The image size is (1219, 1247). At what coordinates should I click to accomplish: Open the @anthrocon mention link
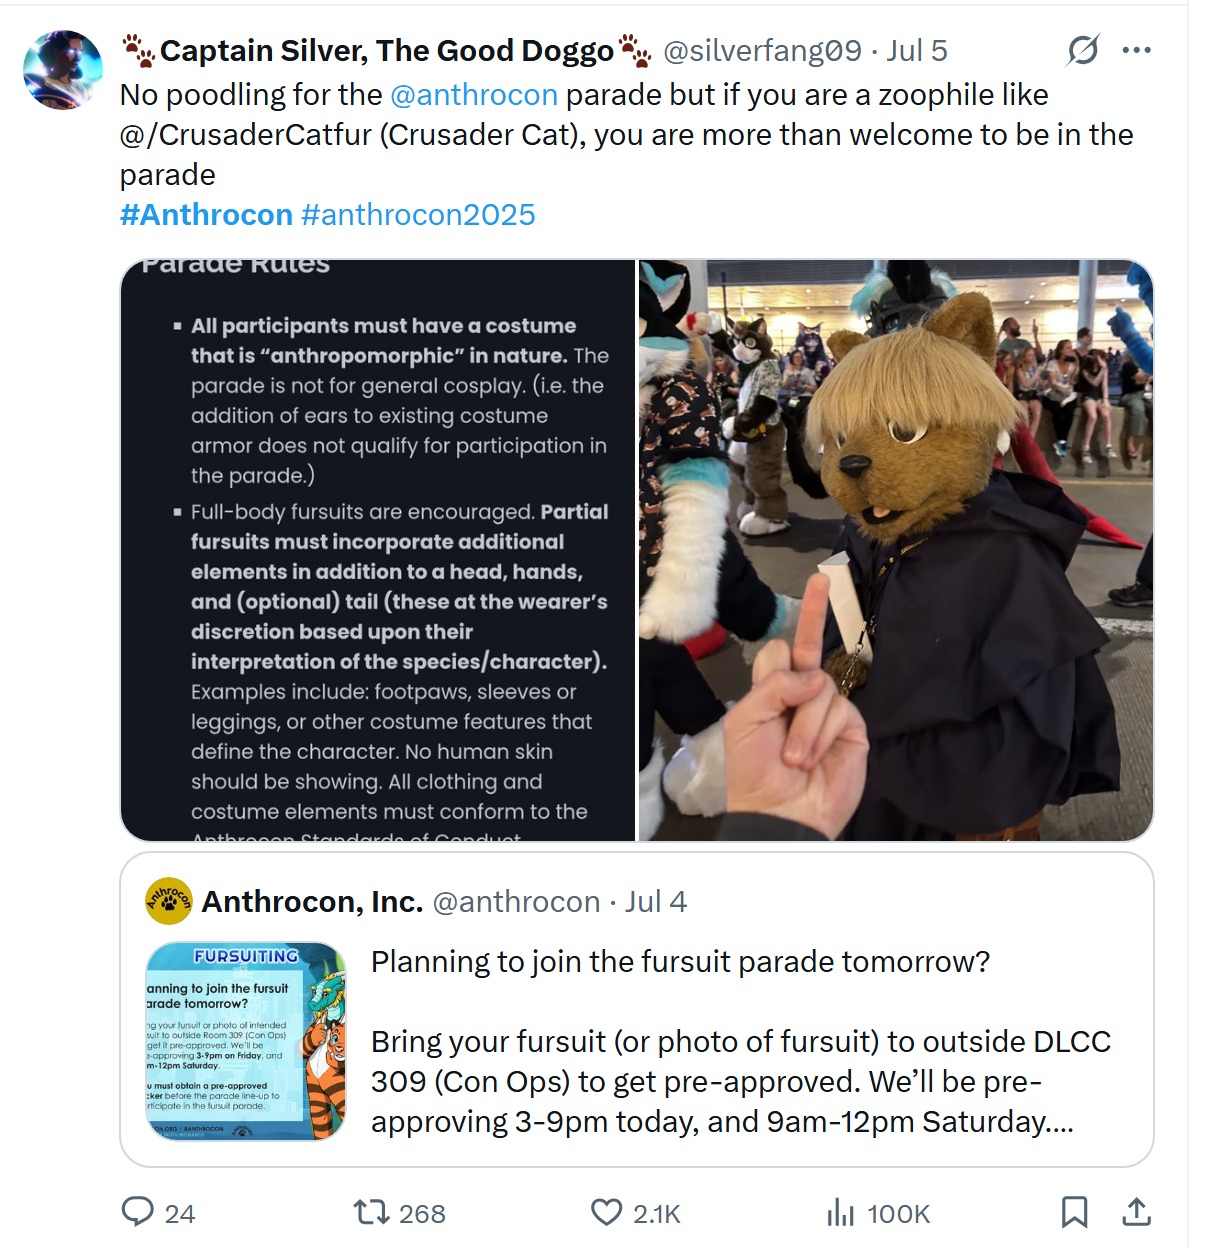(474, 95)
